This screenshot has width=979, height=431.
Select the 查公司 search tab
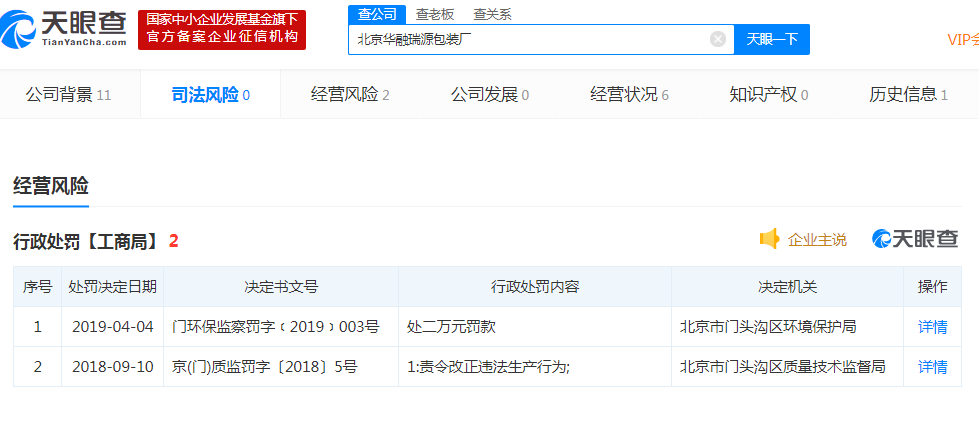376,14
